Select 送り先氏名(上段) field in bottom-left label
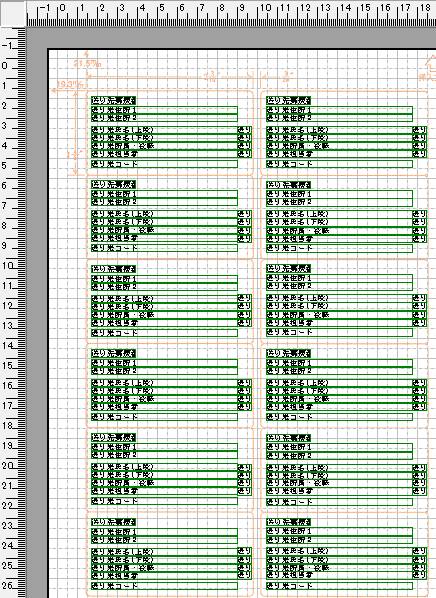The width and height of the screenshot is (436, 598). click(164, 552)
